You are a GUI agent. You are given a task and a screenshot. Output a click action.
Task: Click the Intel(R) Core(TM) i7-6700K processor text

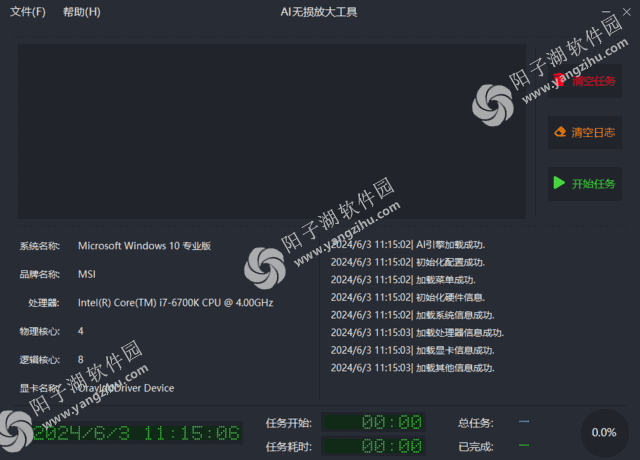pyautogui.click(x=176, y=303)
